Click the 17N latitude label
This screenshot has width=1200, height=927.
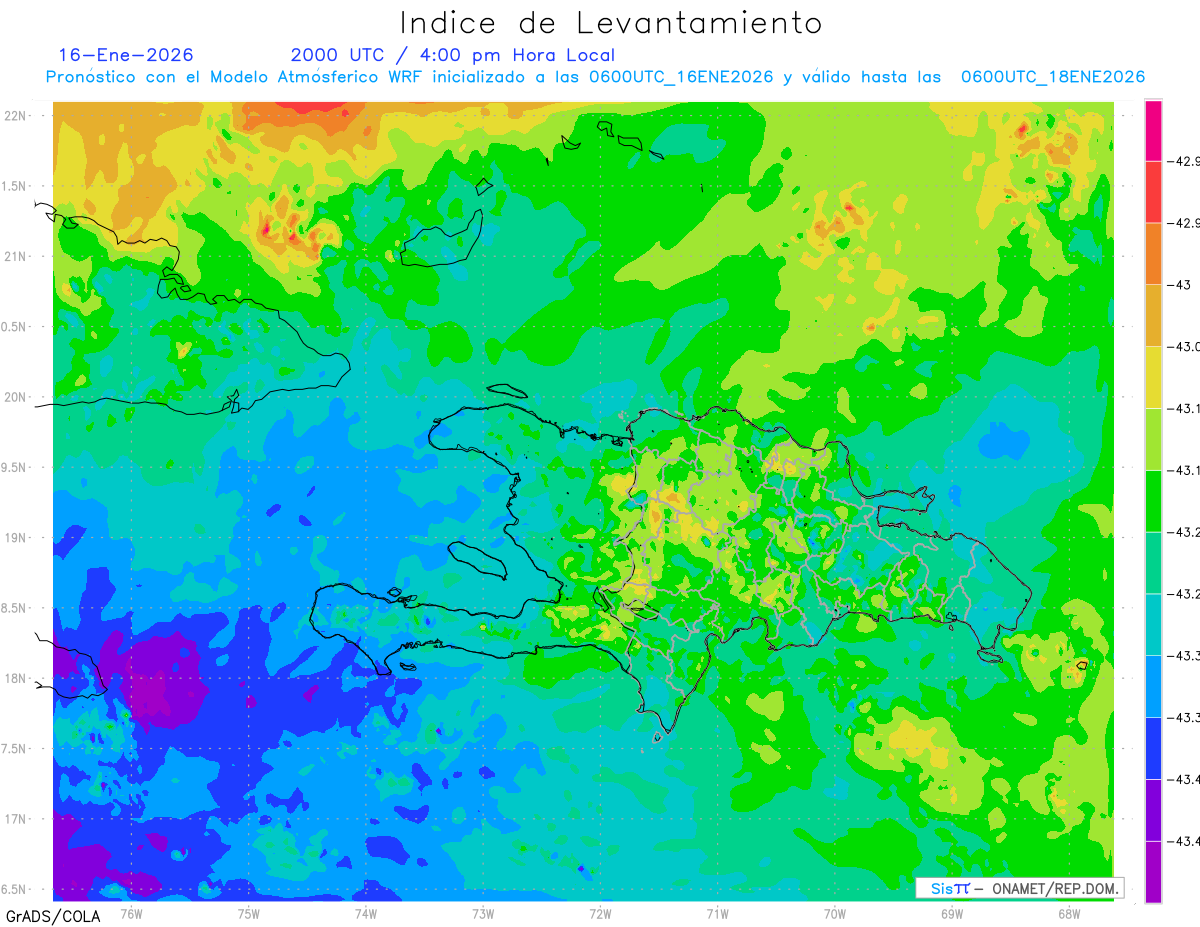16,819
